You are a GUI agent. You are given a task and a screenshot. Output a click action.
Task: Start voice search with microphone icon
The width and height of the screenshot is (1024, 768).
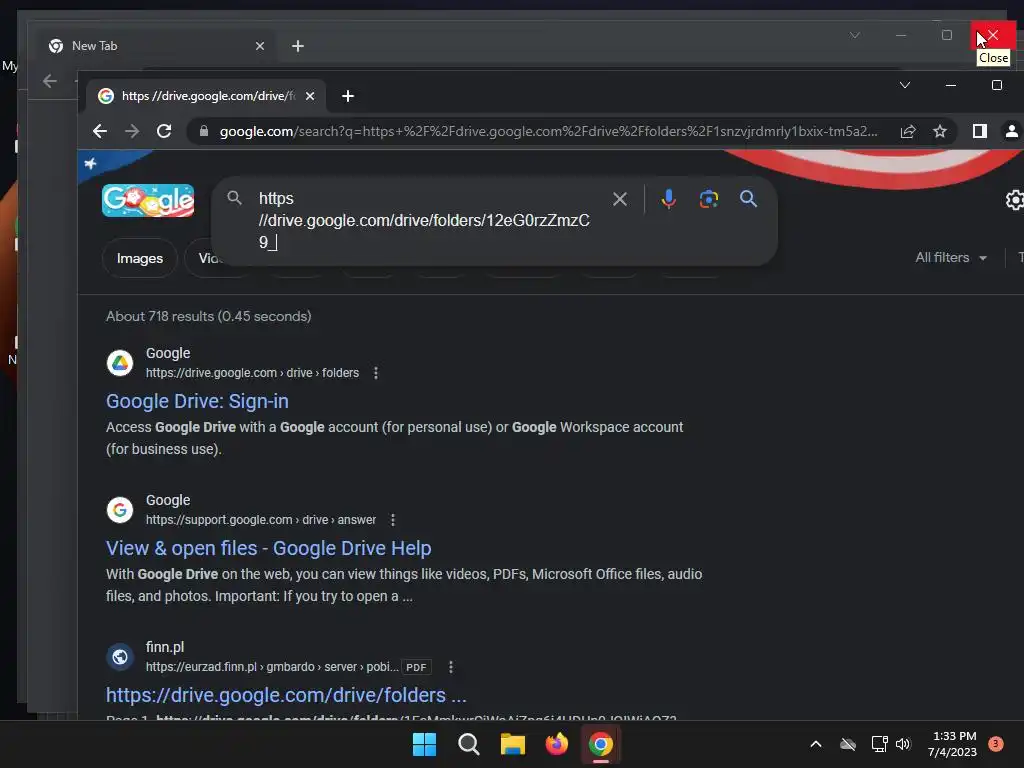point(668,199)
